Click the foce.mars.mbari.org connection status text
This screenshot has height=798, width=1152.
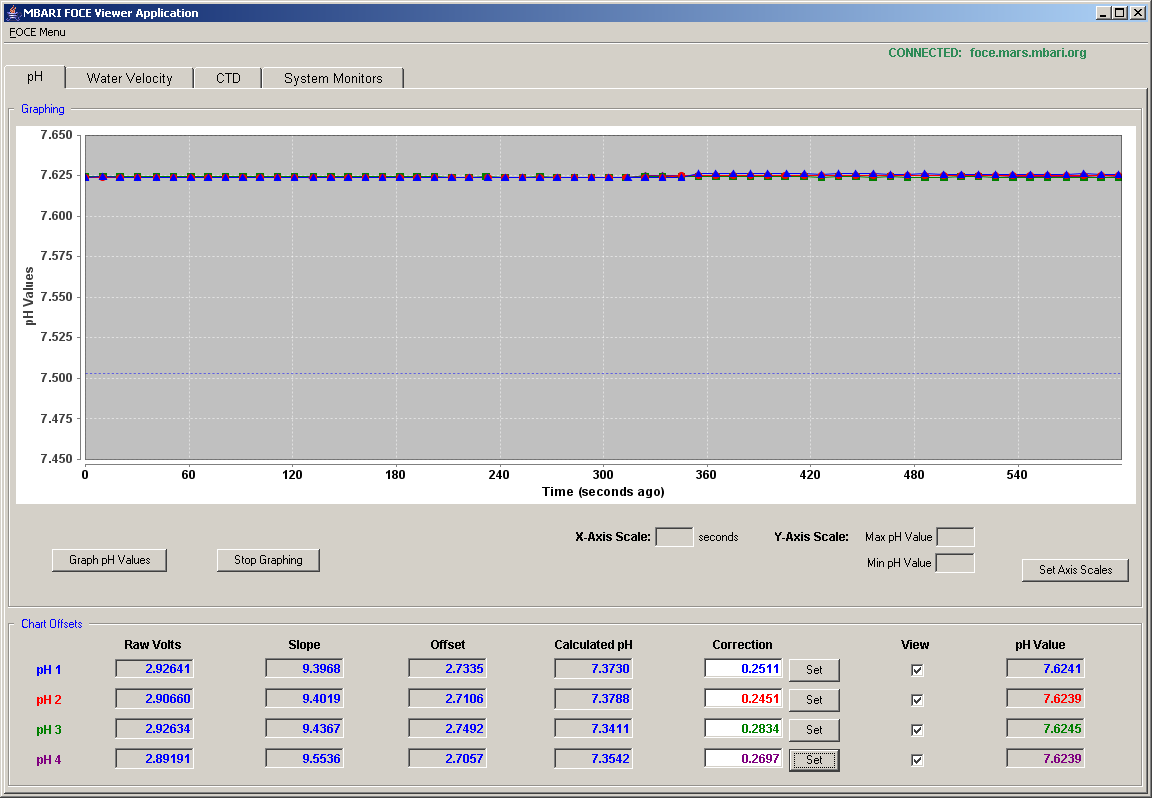[1028, 53]
